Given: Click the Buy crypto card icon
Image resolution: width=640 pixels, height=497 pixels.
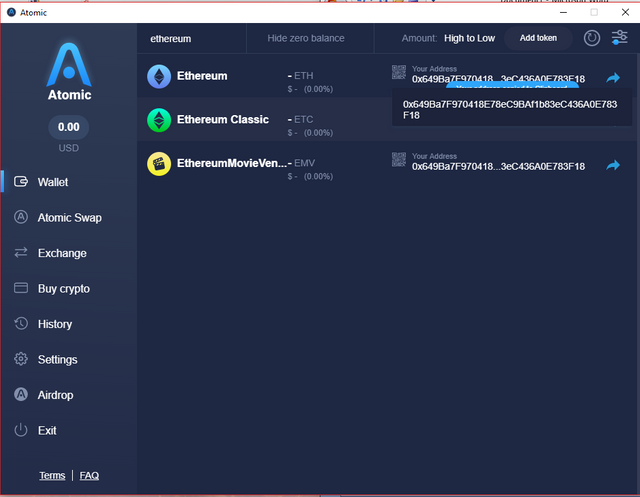Looking at the screenshot, I should [x=21, y=288].
